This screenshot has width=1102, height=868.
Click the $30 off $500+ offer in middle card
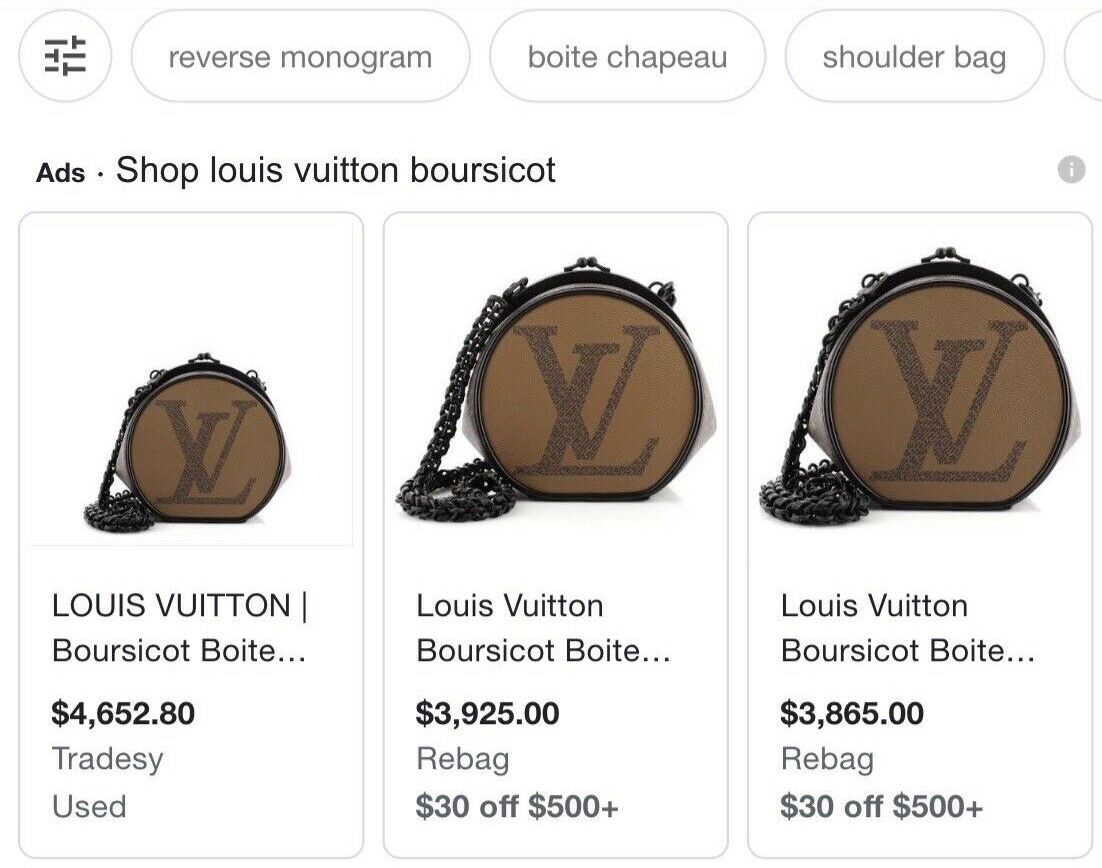(x=517, y=806)
